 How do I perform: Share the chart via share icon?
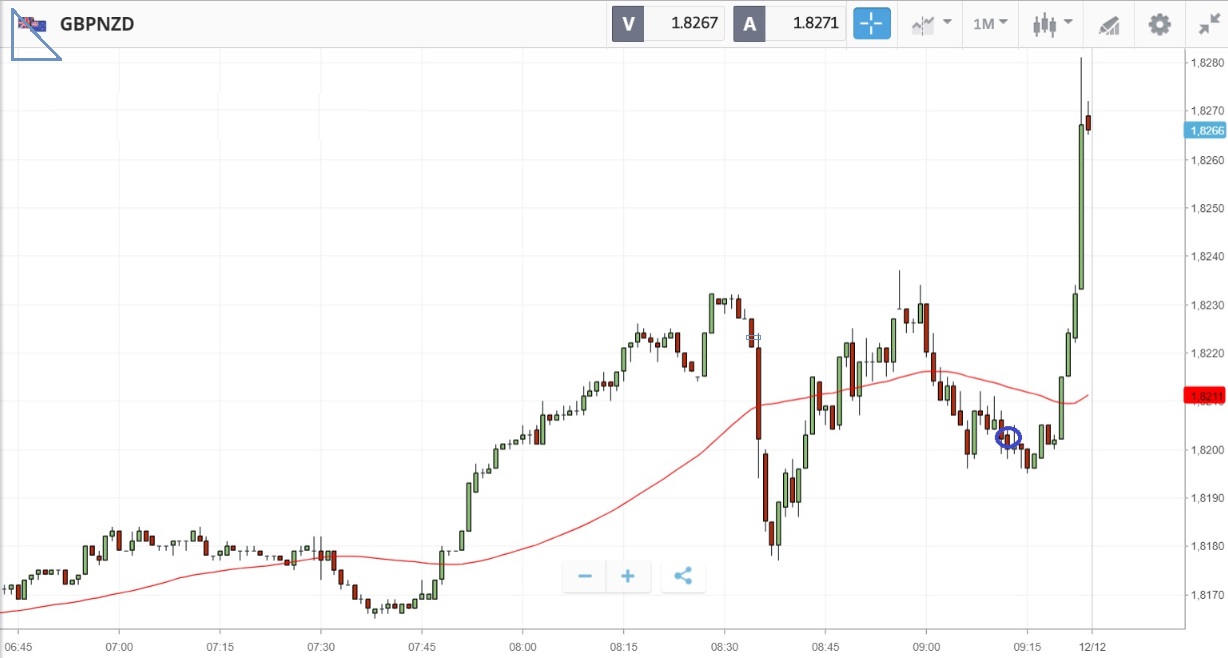pos(683,576)
